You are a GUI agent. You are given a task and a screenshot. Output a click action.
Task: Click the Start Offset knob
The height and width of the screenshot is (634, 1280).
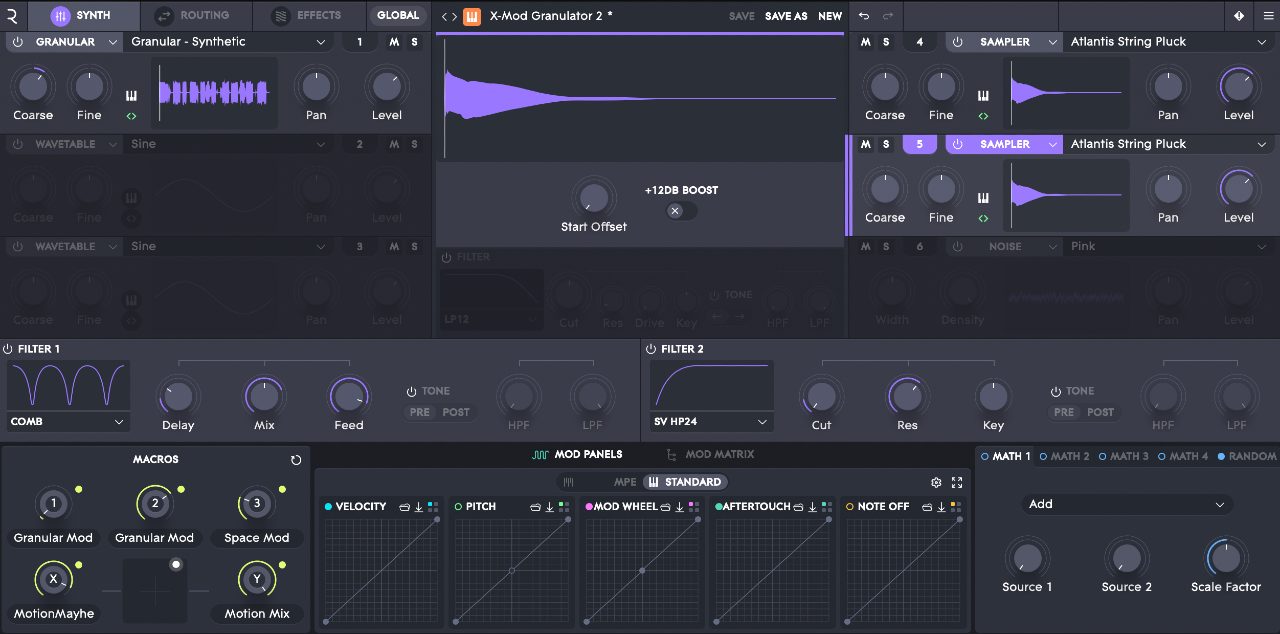[x=594, y=196]
